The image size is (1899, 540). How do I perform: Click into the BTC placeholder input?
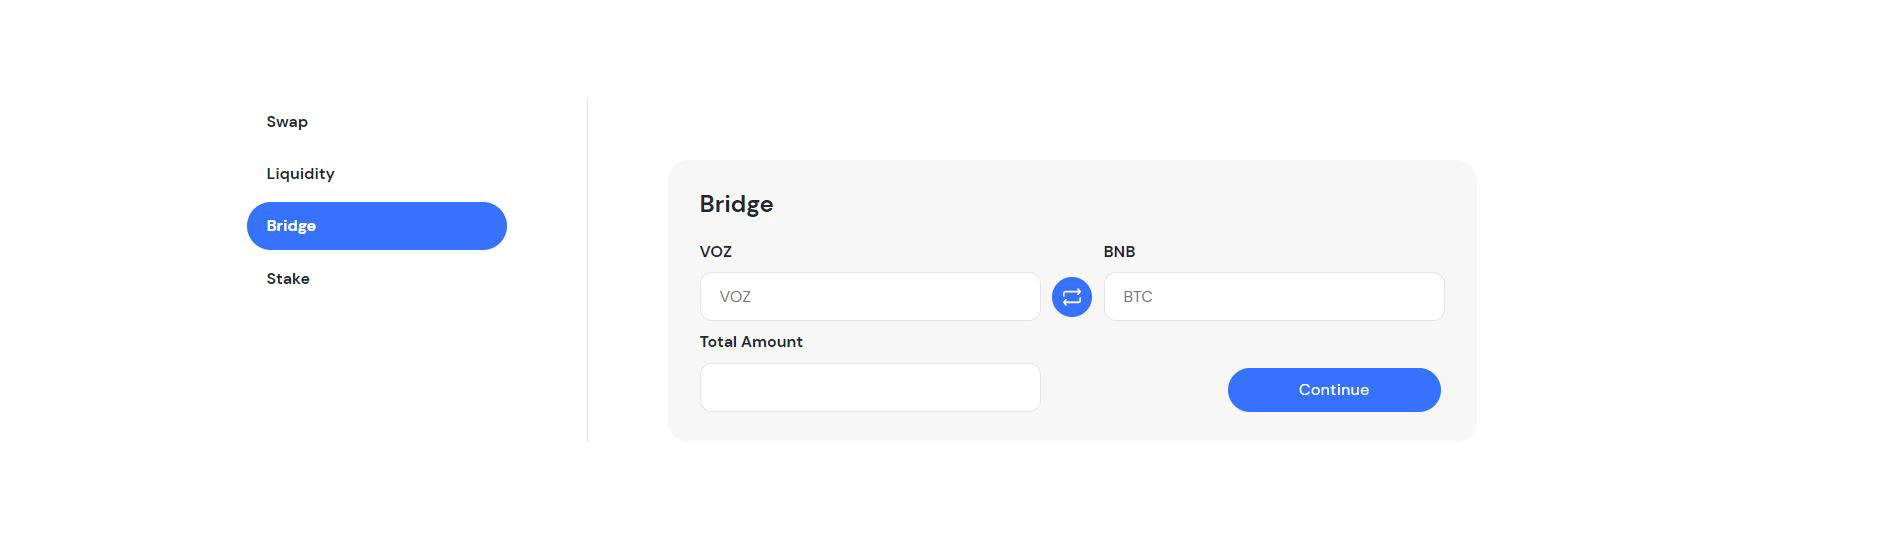(x=1273, y=297)
